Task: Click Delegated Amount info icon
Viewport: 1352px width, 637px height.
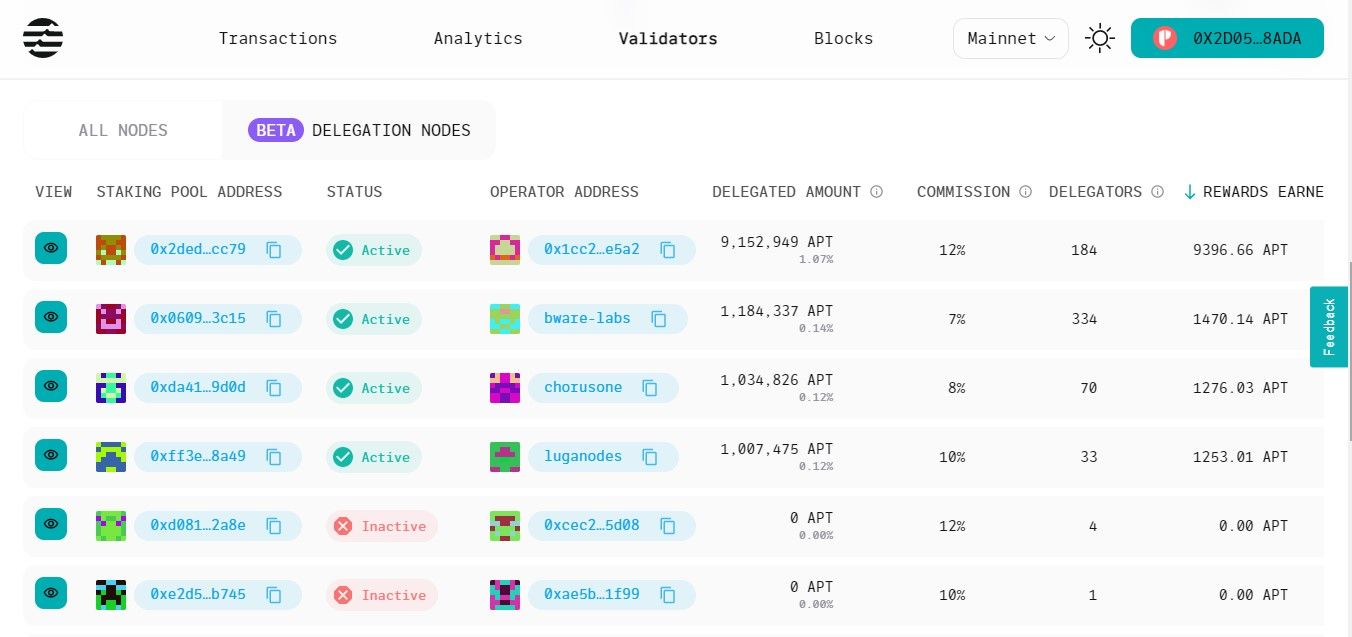Action: coord(876,192)
